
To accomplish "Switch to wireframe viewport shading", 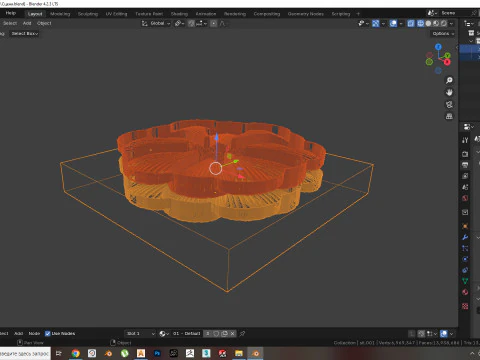I will coord(421,23).
